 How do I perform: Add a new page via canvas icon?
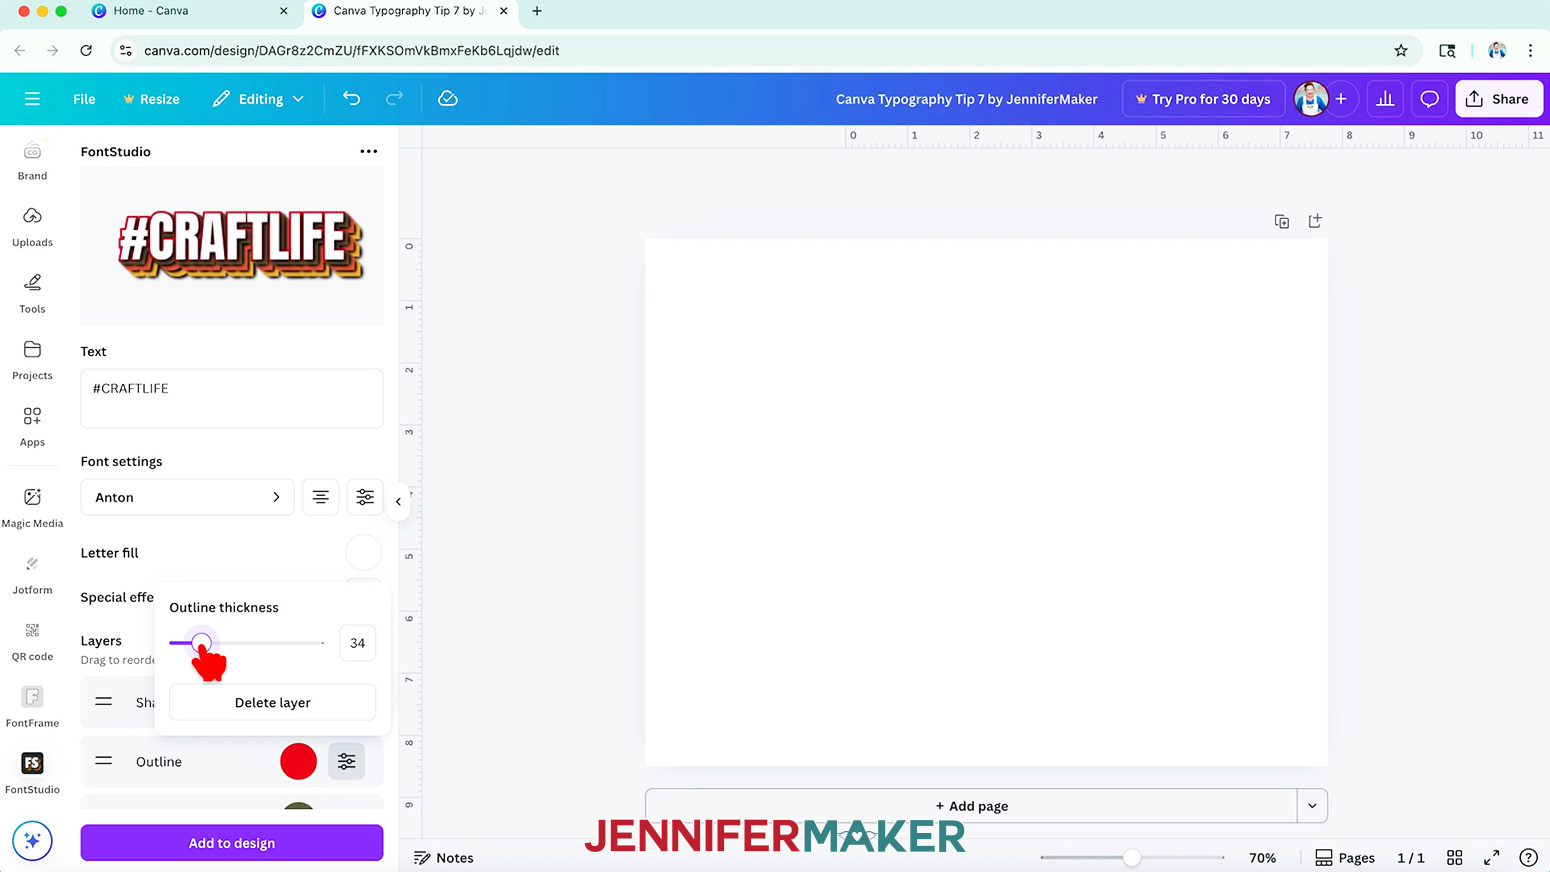coord(1315,221)
